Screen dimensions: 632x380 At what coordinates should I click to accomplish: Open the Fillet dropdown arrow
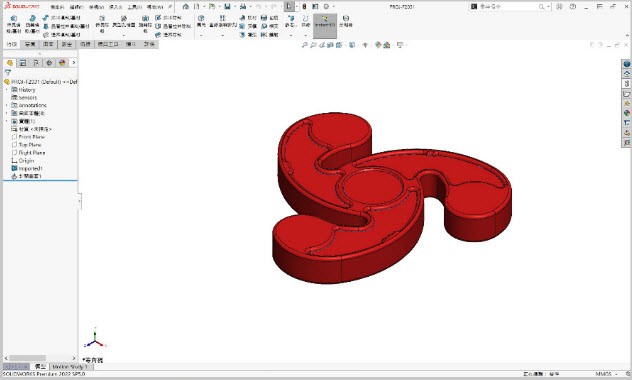[201, 35]
